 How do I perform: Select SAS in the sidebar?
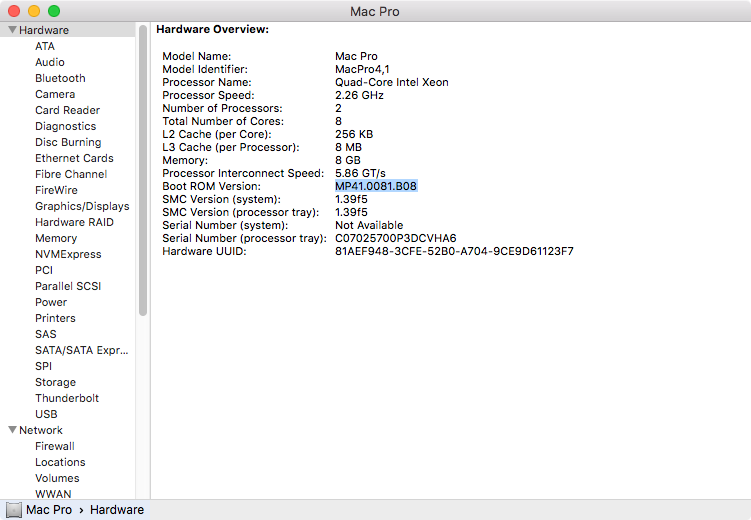46,334
